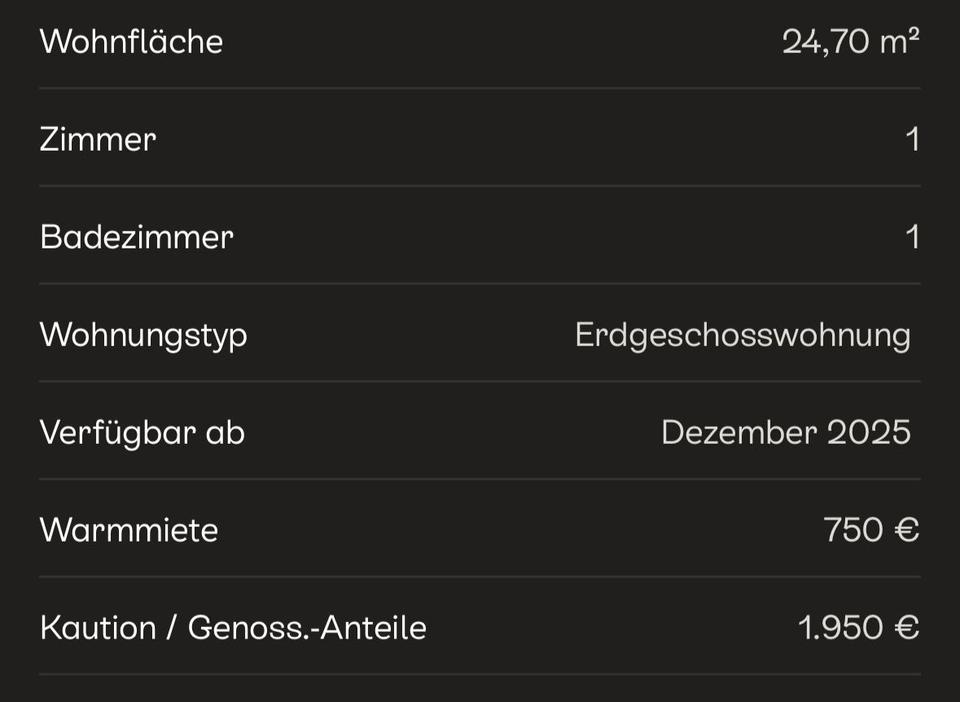Click the word Kaution

pyautogui.click(x=98, y=628)
